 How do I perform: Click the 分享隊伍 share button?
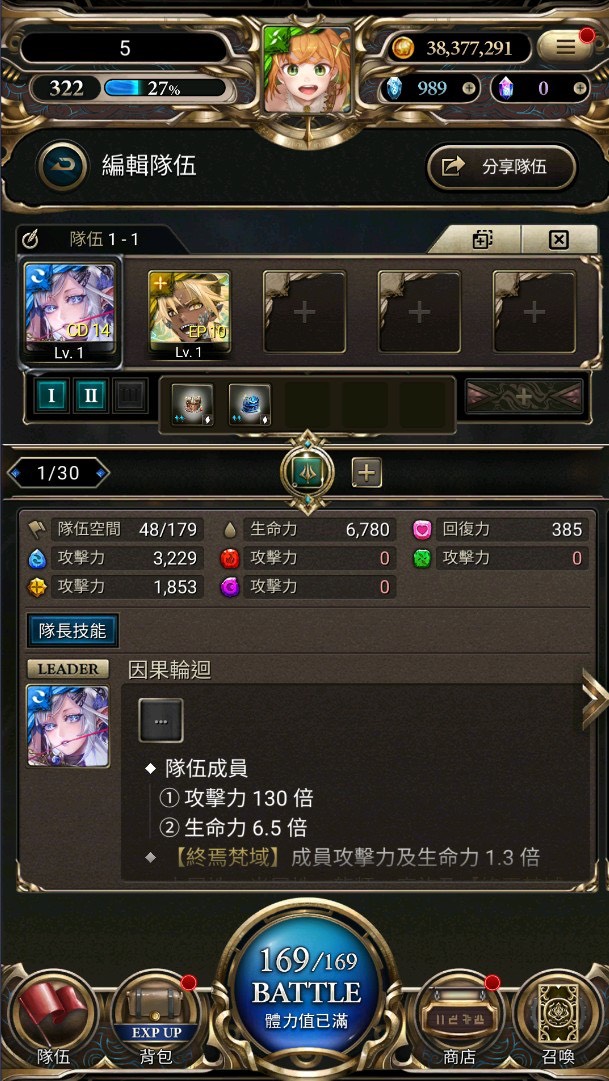click(x=501, y=166)
